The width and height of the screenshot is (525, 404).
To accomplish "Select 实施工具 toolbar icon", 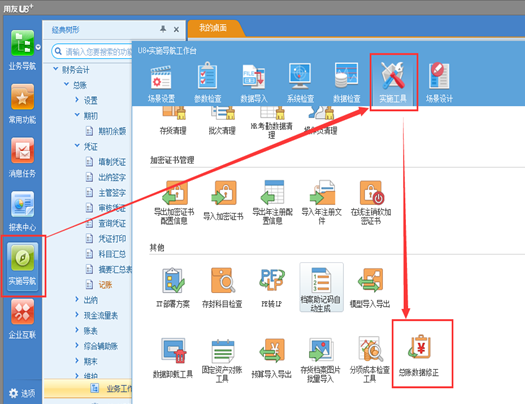I will pos(393,83).
